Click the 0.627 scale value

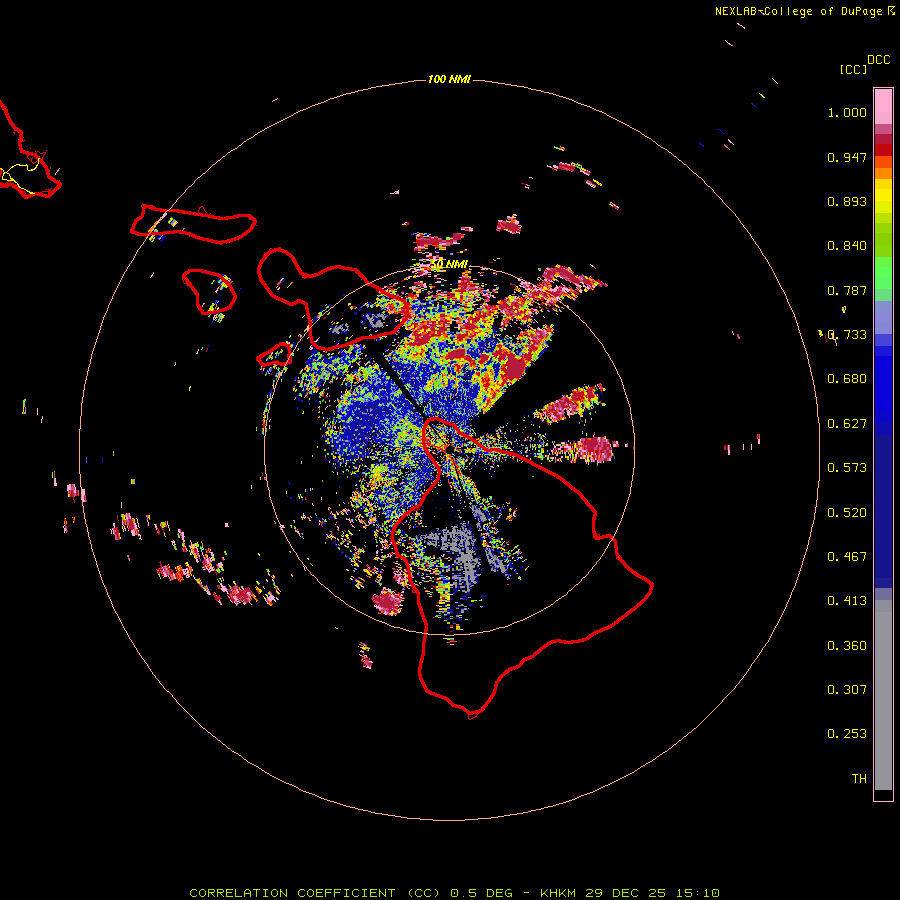tap(847, 424)
